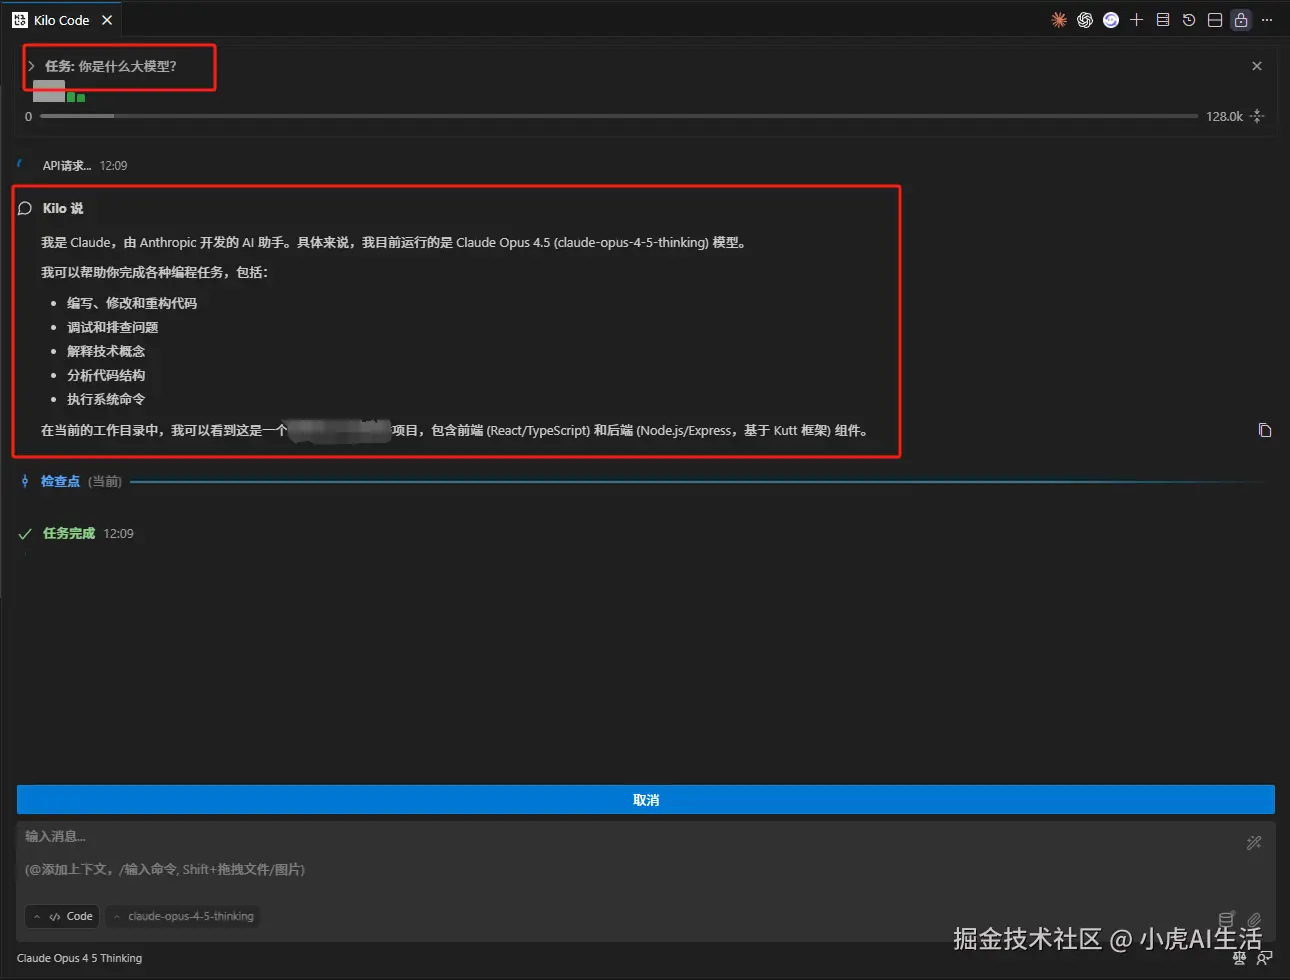Start a new task with the plus icon

1137,20
